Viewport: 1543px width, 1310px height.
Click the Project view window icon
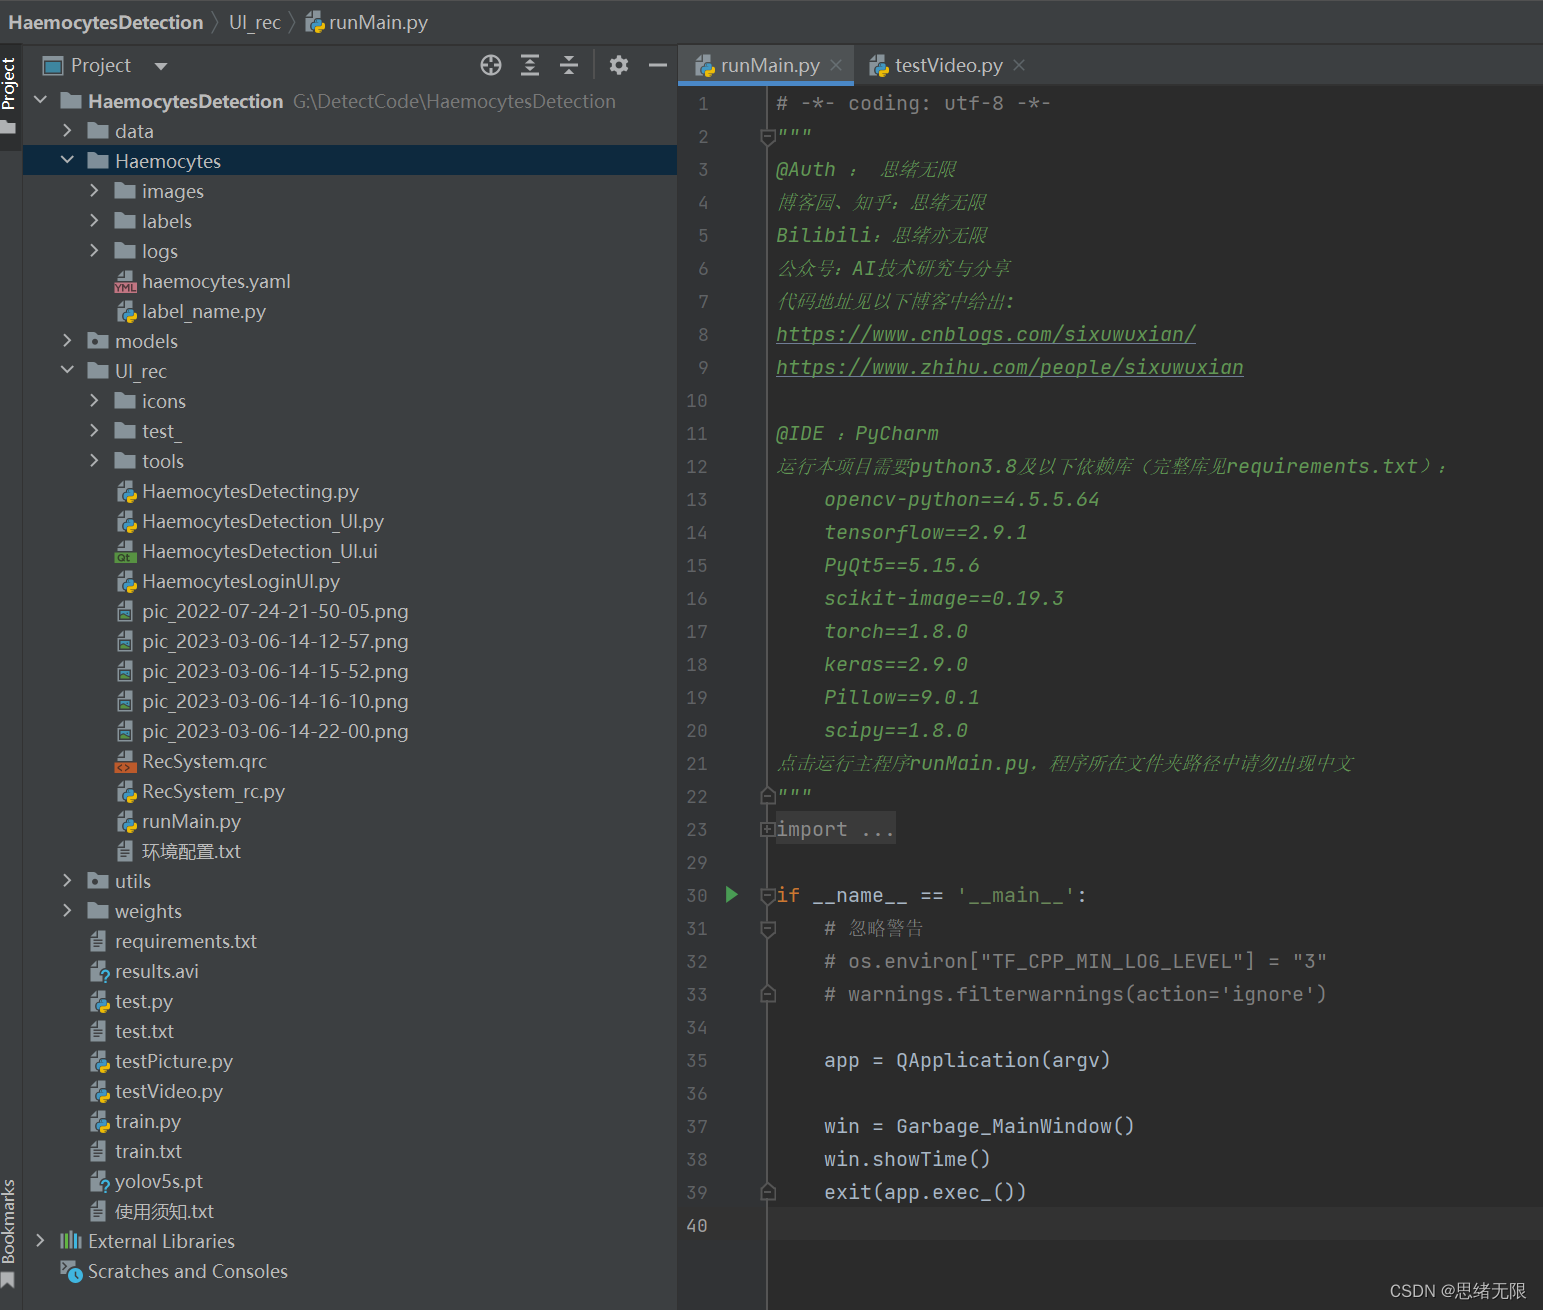tap(53, 66)
